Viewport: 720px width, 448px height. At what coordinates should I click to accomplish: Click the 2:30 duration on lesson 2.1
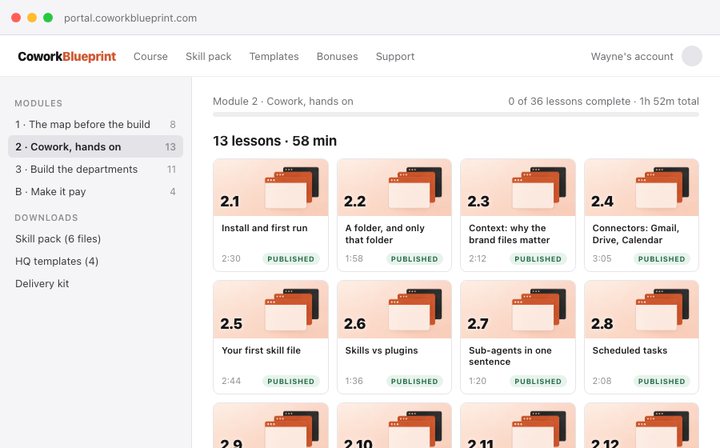click(231, 258)
